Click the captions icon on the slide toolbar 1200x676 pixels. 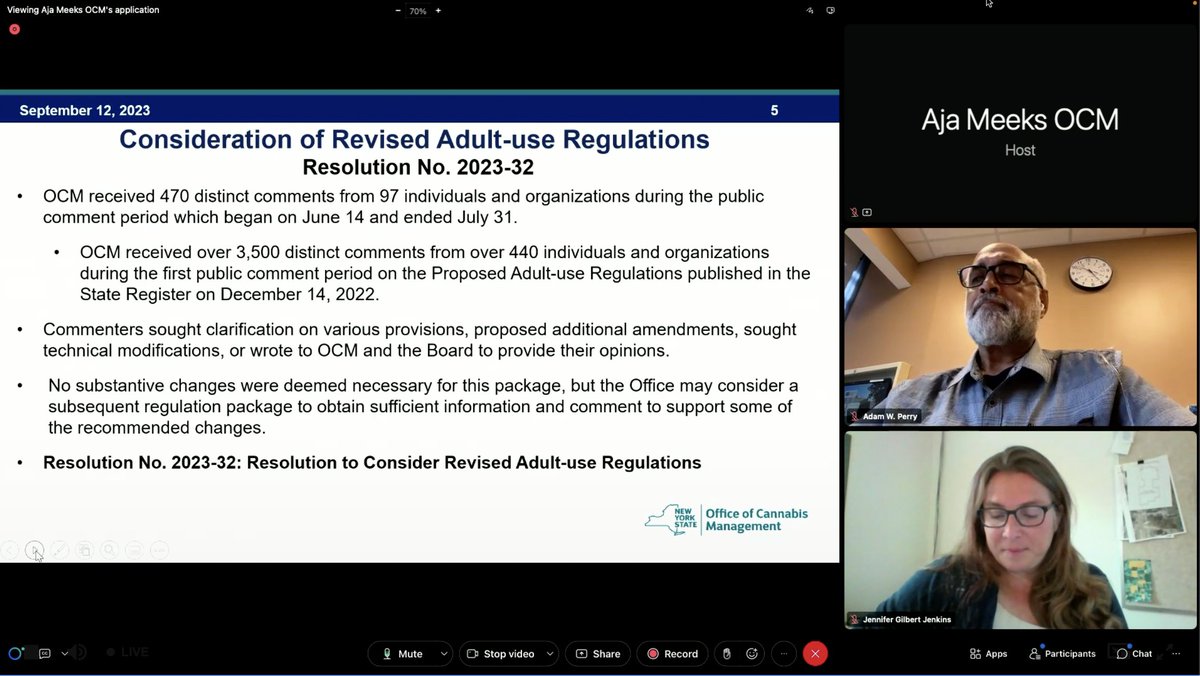coord(134,550)
